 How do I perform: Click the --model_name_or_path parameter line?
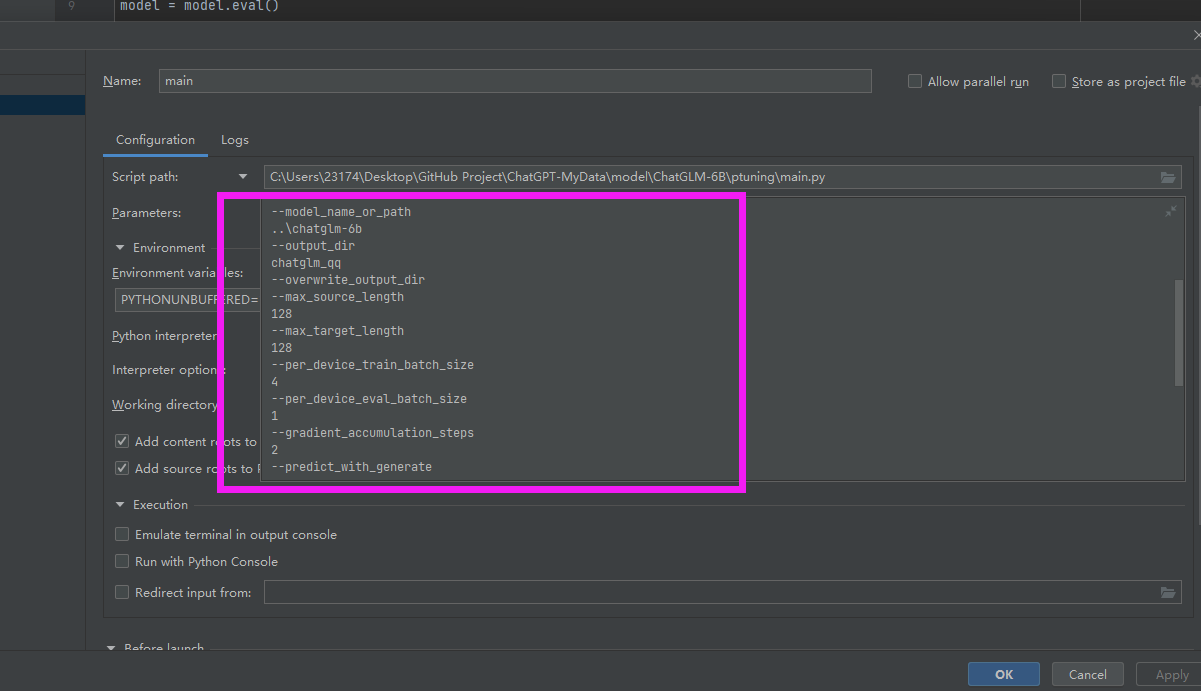[341, 212]
